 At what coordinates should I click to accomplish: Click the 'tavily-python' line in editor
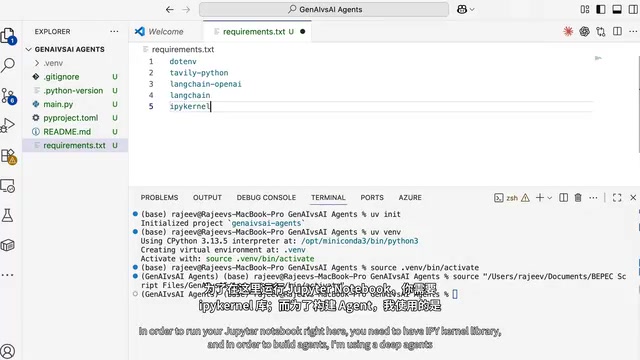pos(199,73)
